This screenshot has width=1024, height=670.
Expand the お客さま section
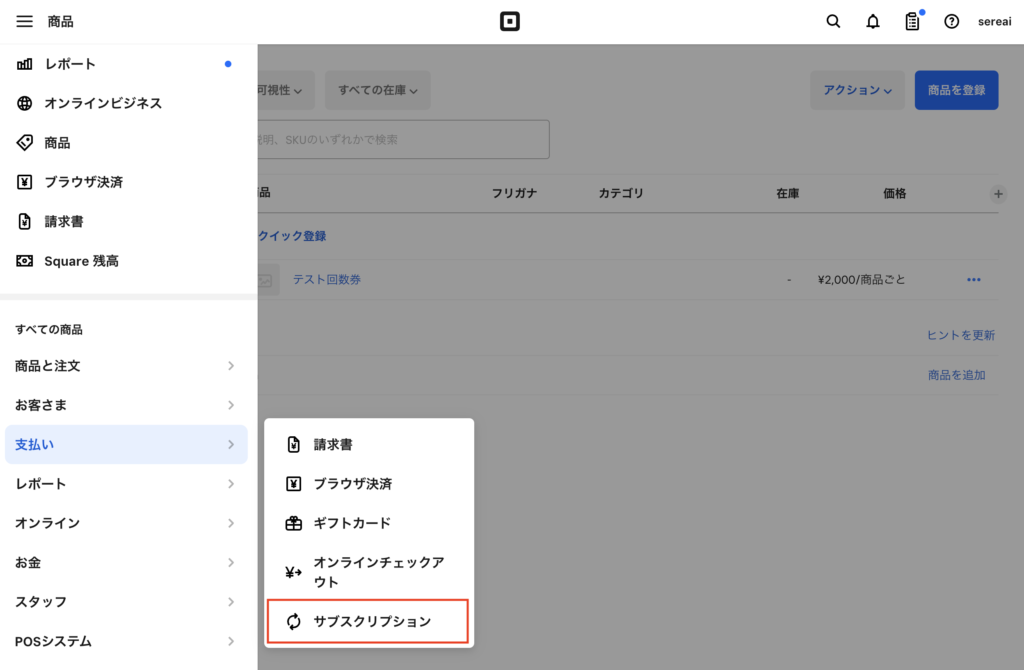tap(126, 405)
